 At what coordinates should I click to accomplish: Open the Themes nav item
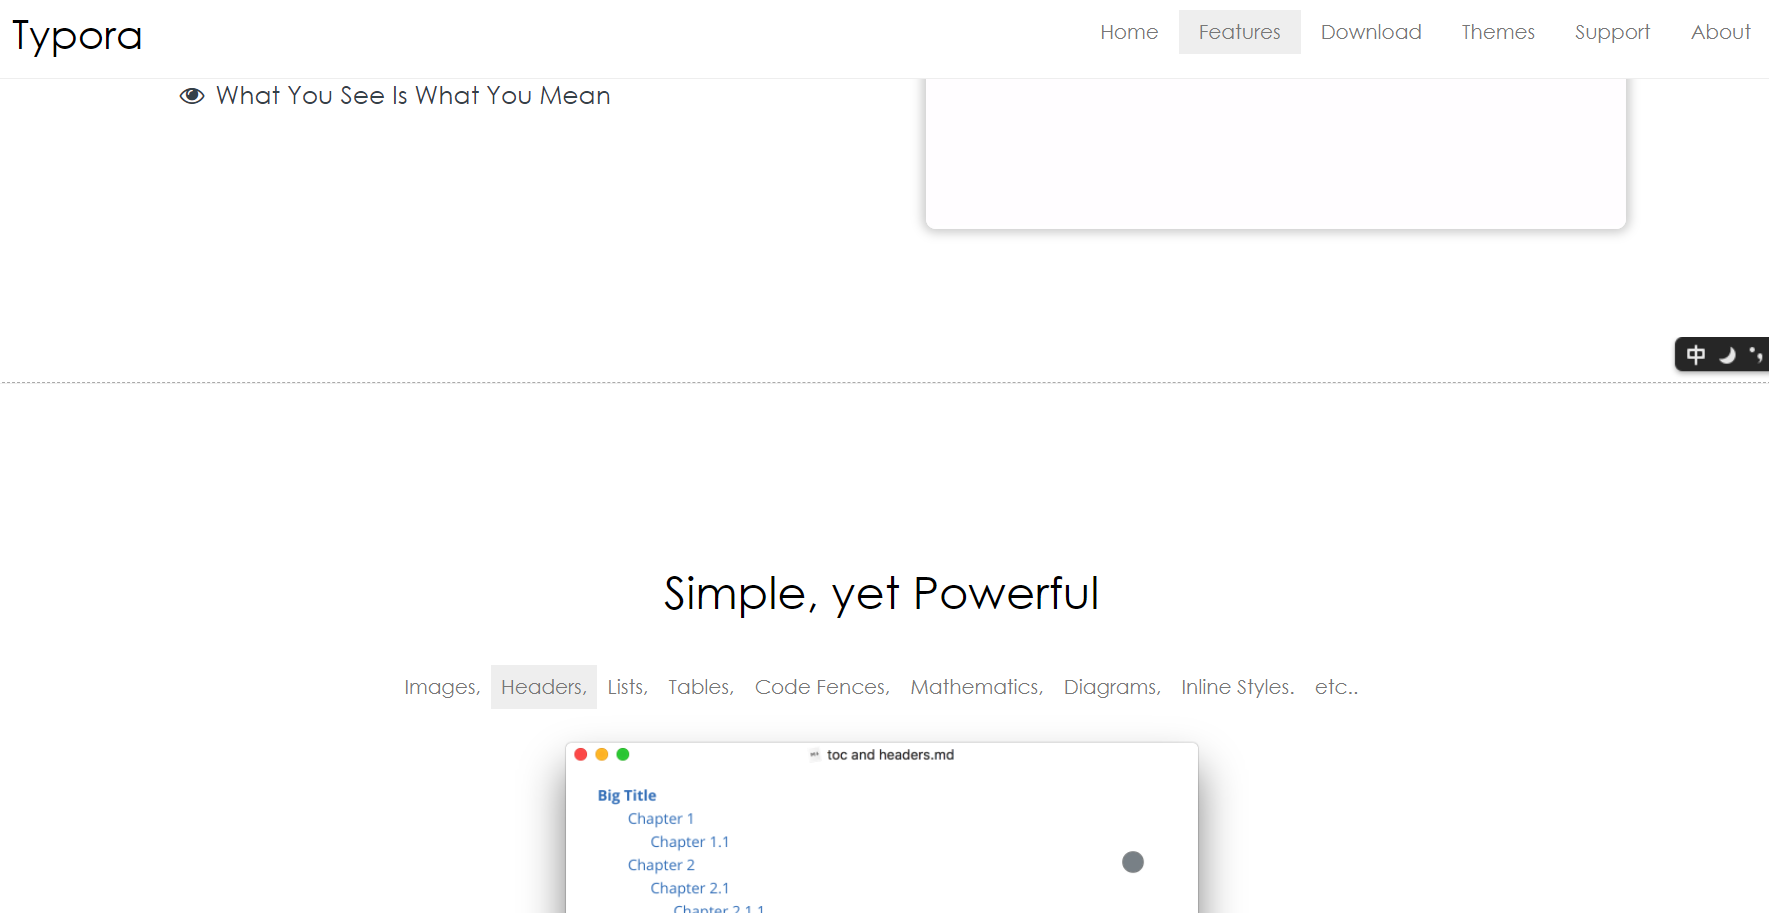1498,32
